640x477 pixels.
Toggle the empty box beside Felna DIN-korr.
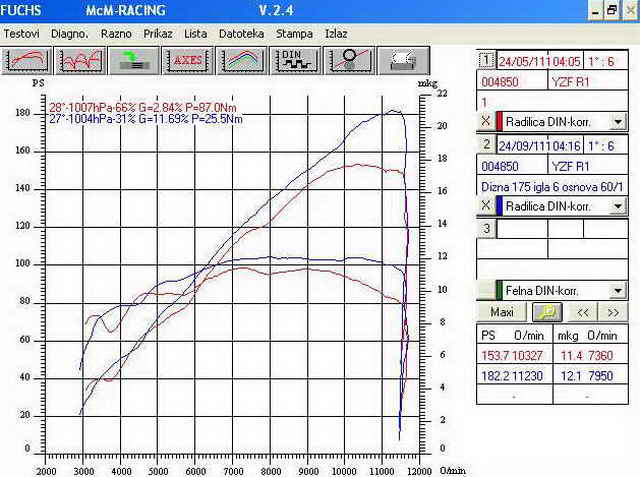point(485,291)
